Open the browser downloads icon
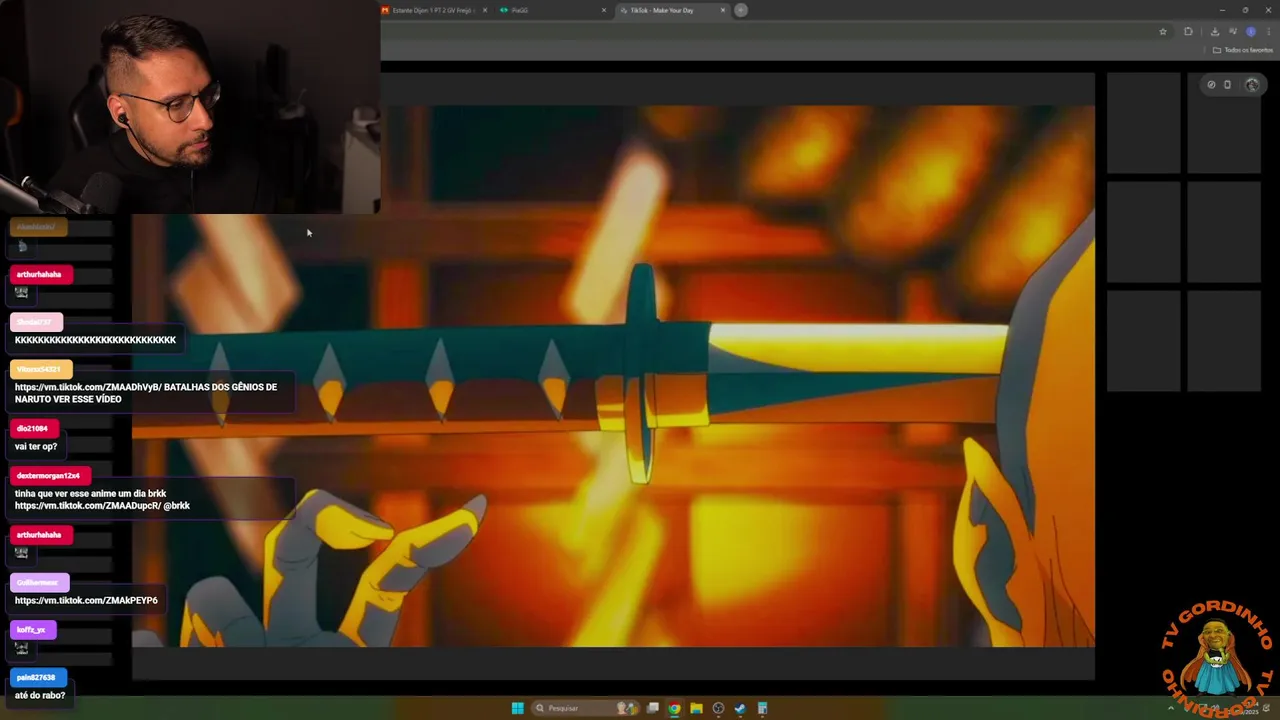The height and width of the screenshot is (720, 1280). click(1215, 32)
